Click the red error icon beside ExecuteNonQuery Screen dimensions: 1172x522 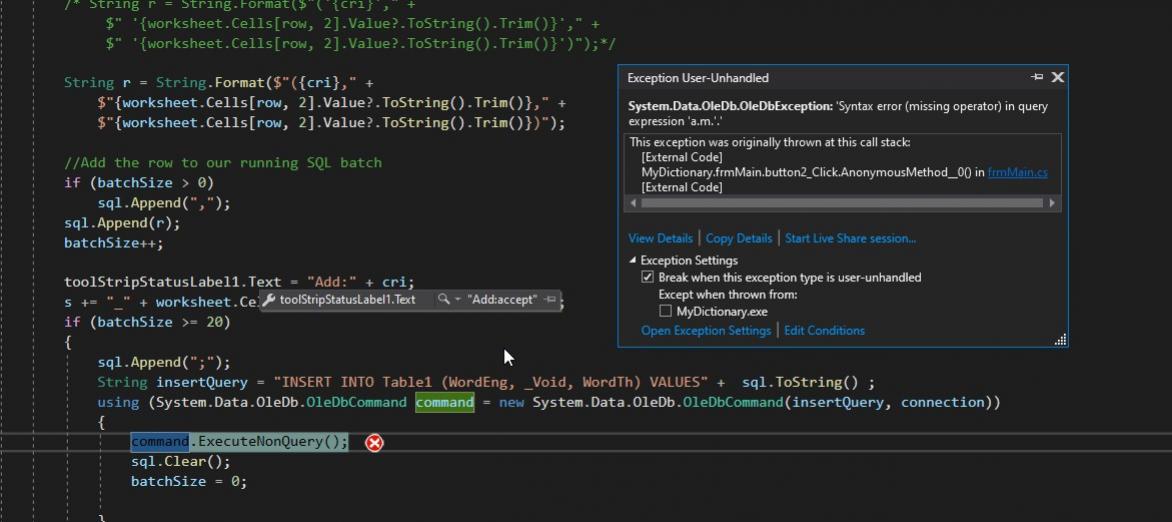[374, 442]
